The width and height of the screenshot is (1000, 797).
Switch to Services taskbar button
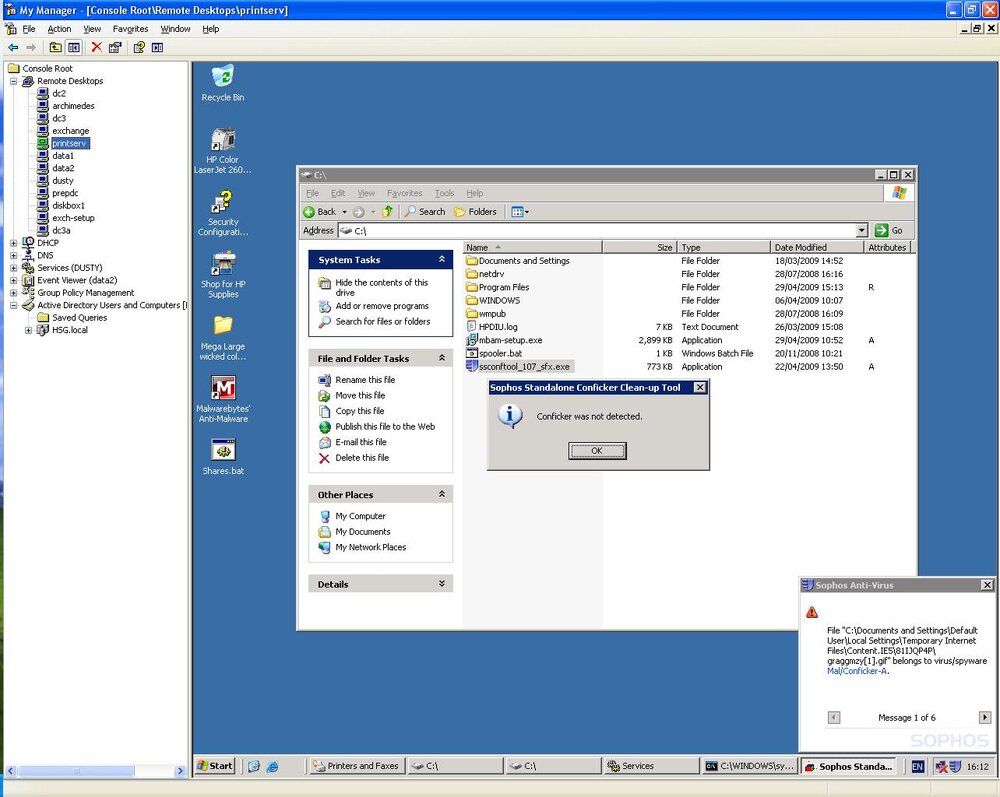tap(651, 766)
